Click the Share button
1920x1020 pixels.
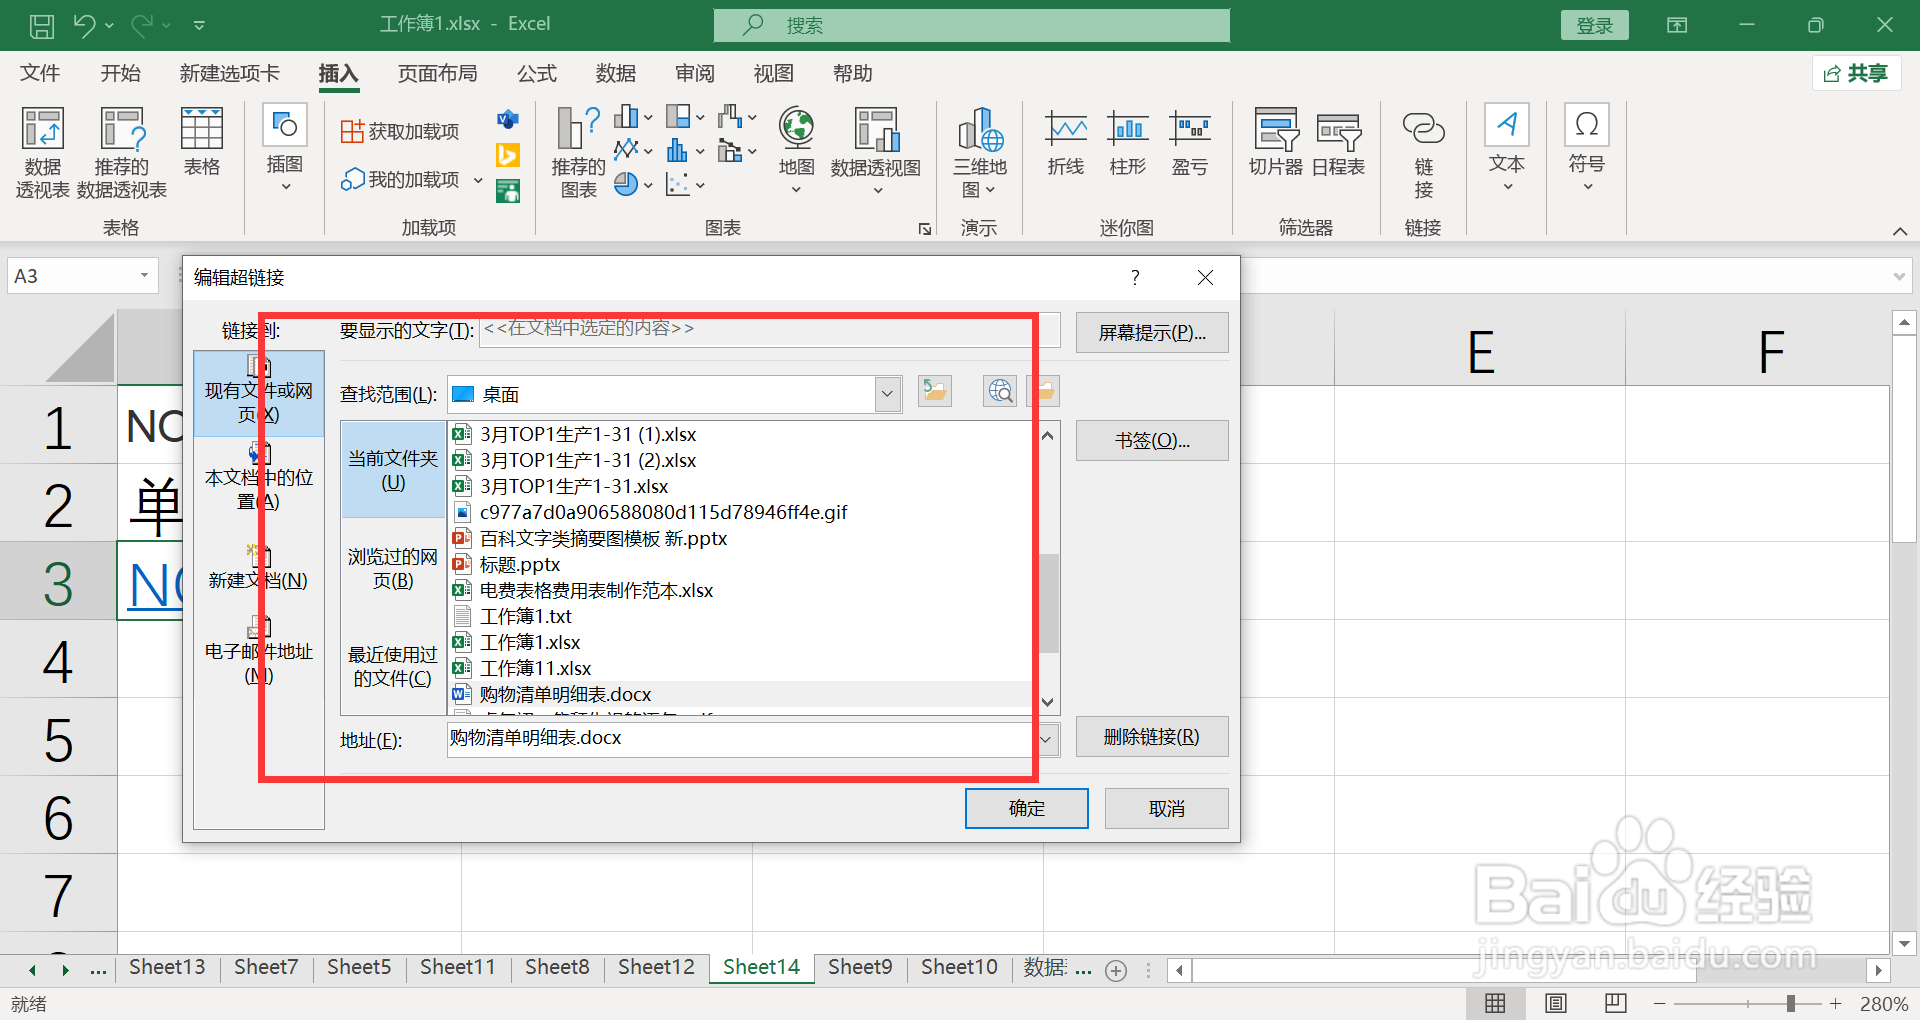[x=1857, y=73]
